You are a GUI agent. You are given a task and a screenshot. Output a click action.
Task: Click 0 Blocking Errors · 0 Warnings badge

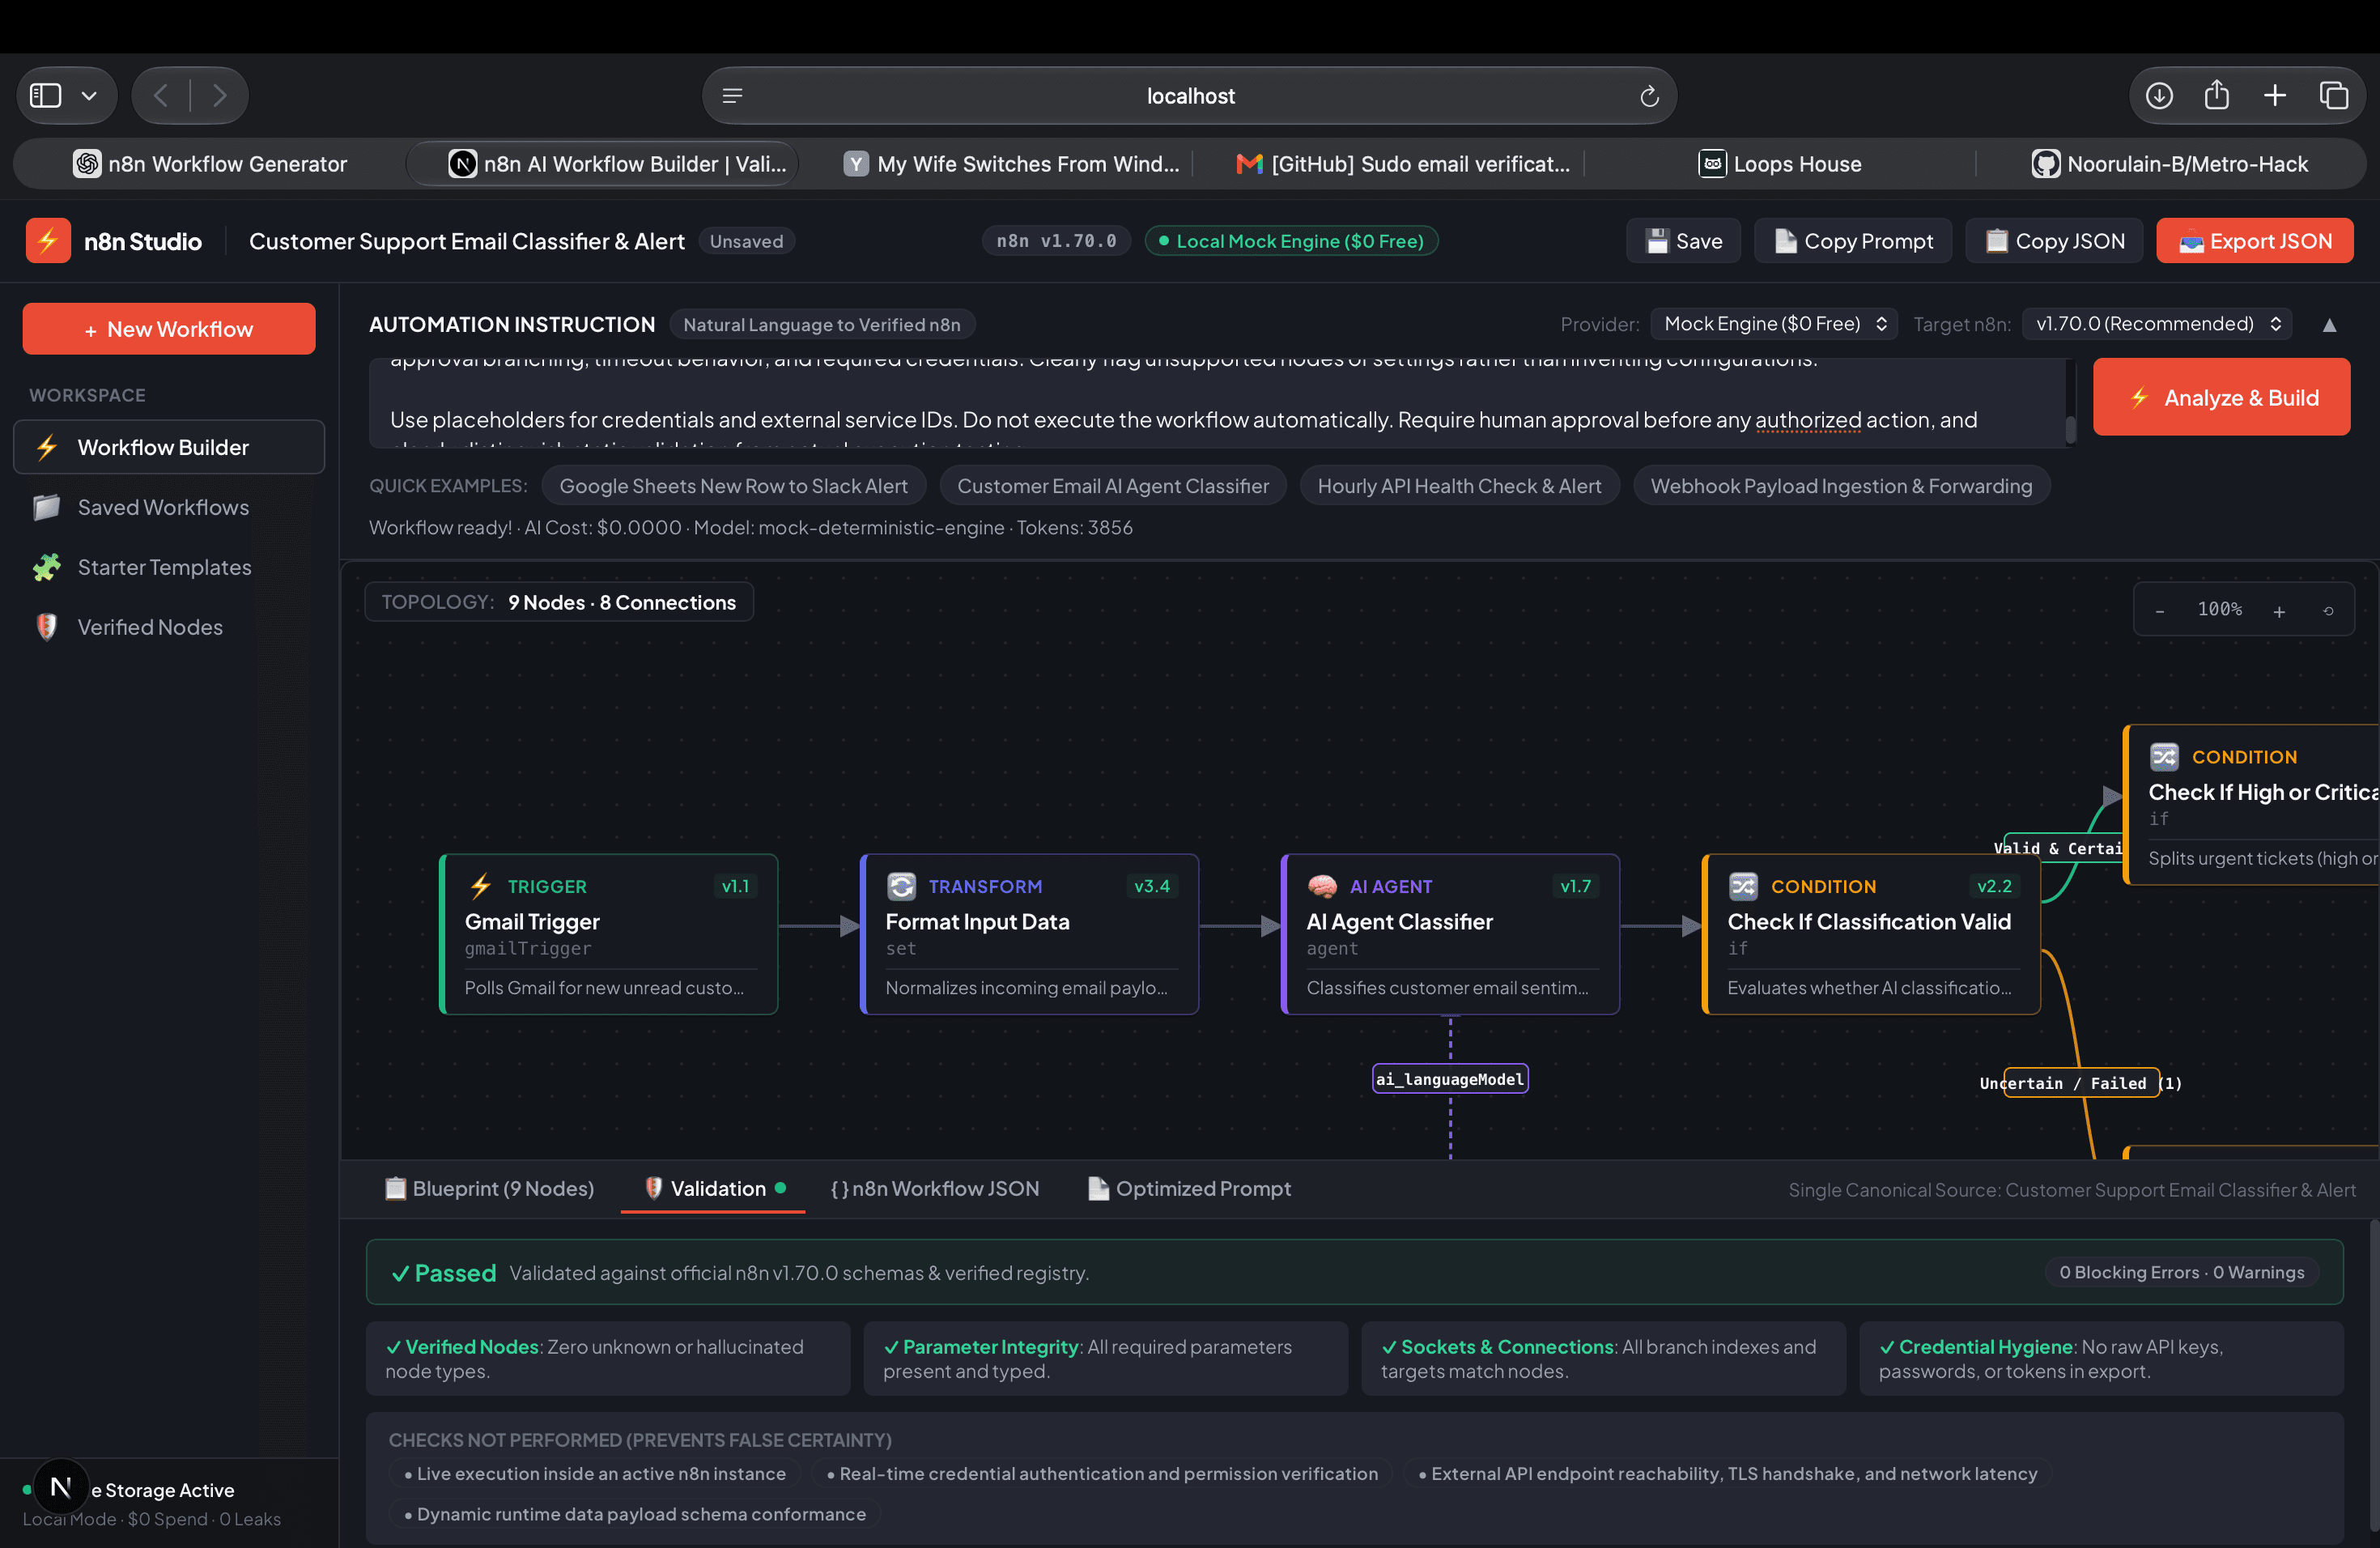(x=2181, y=1272)
